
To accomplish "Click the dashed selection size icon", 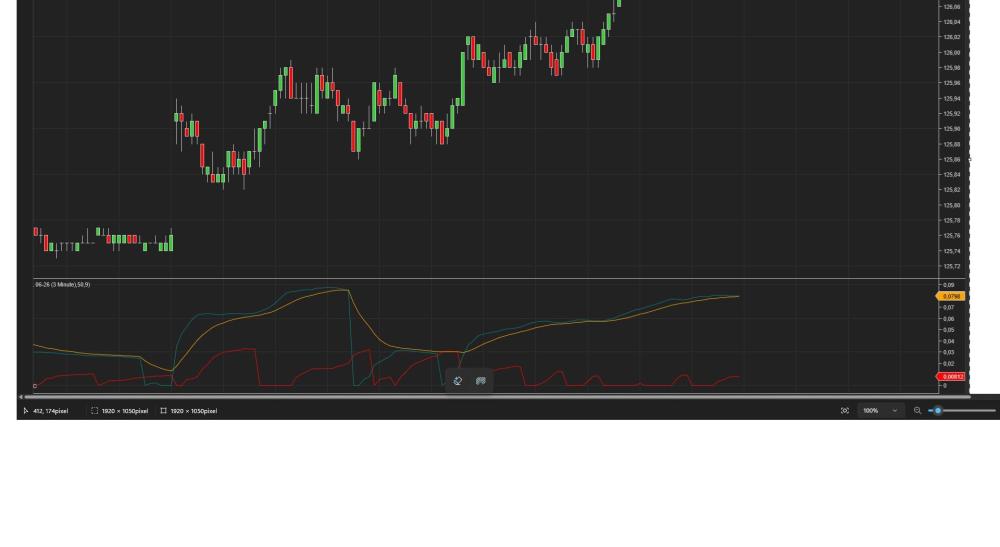I will (x=94, y=411).
